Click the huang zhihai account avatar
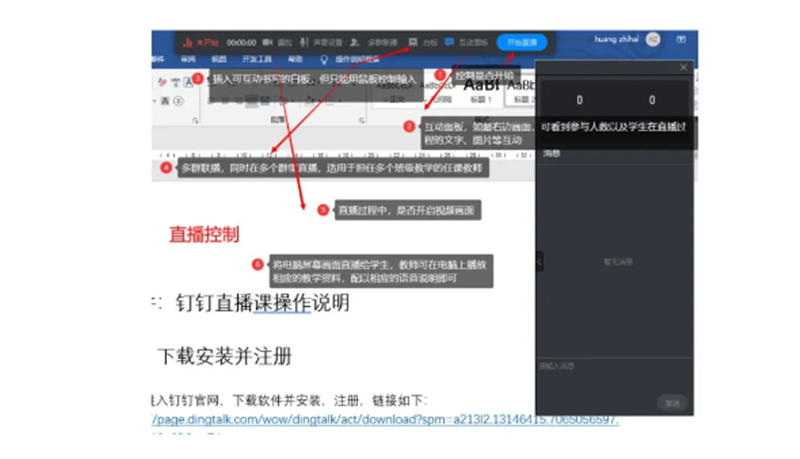 pos(653,39)
